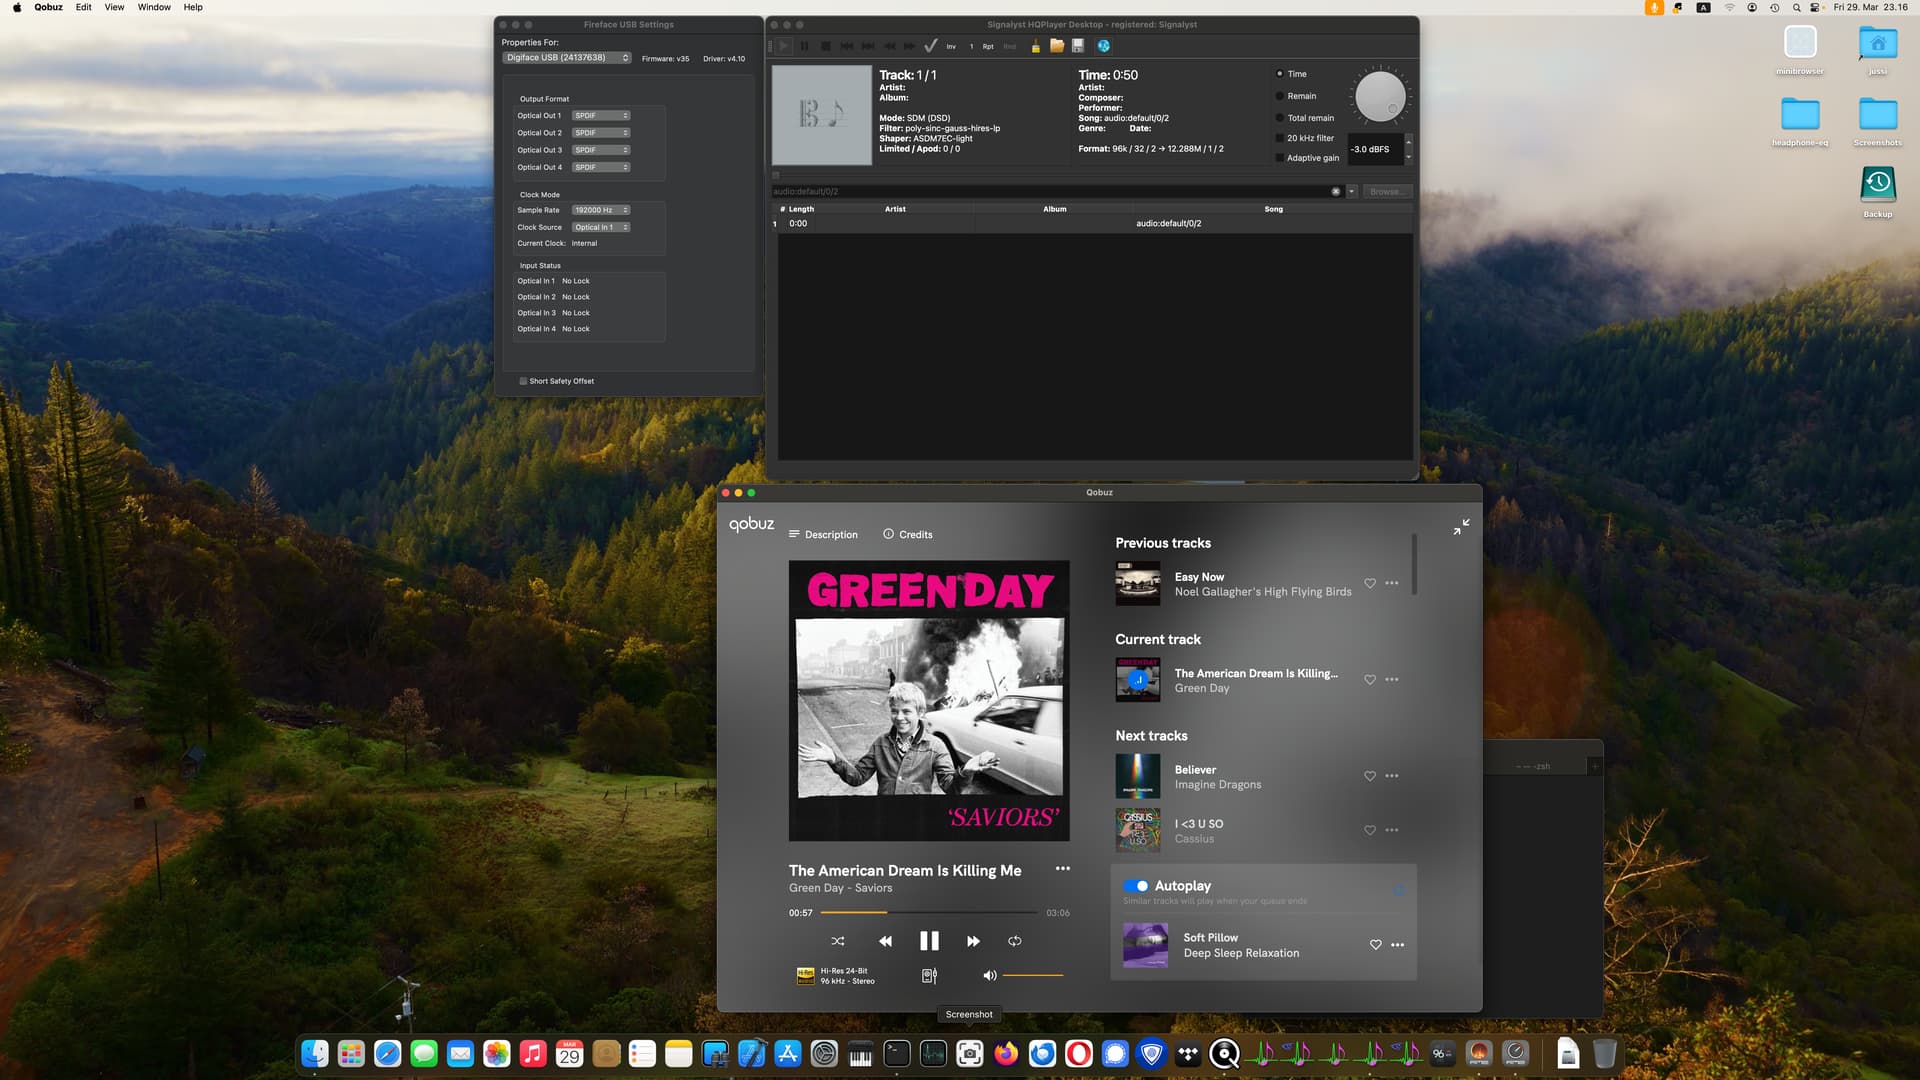The width and height of the screenshot is (1920, 1080).
Task: Open the Qobuz audio output device icon
Action: [x=929, y=976]
